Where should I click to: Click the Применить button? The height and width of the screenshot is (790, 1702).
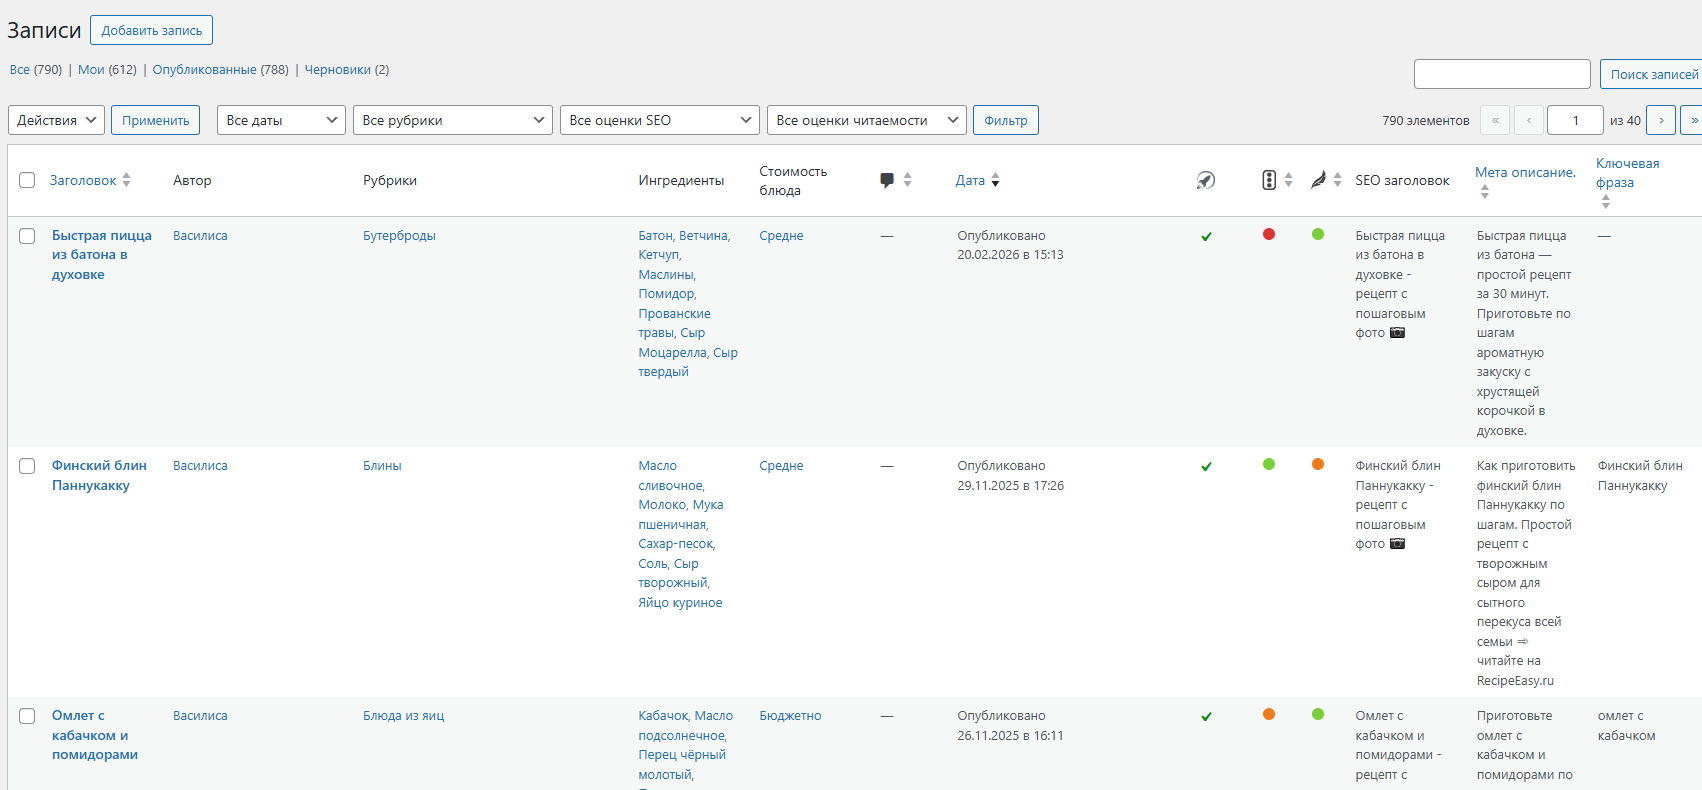click(x=155, y=120)
